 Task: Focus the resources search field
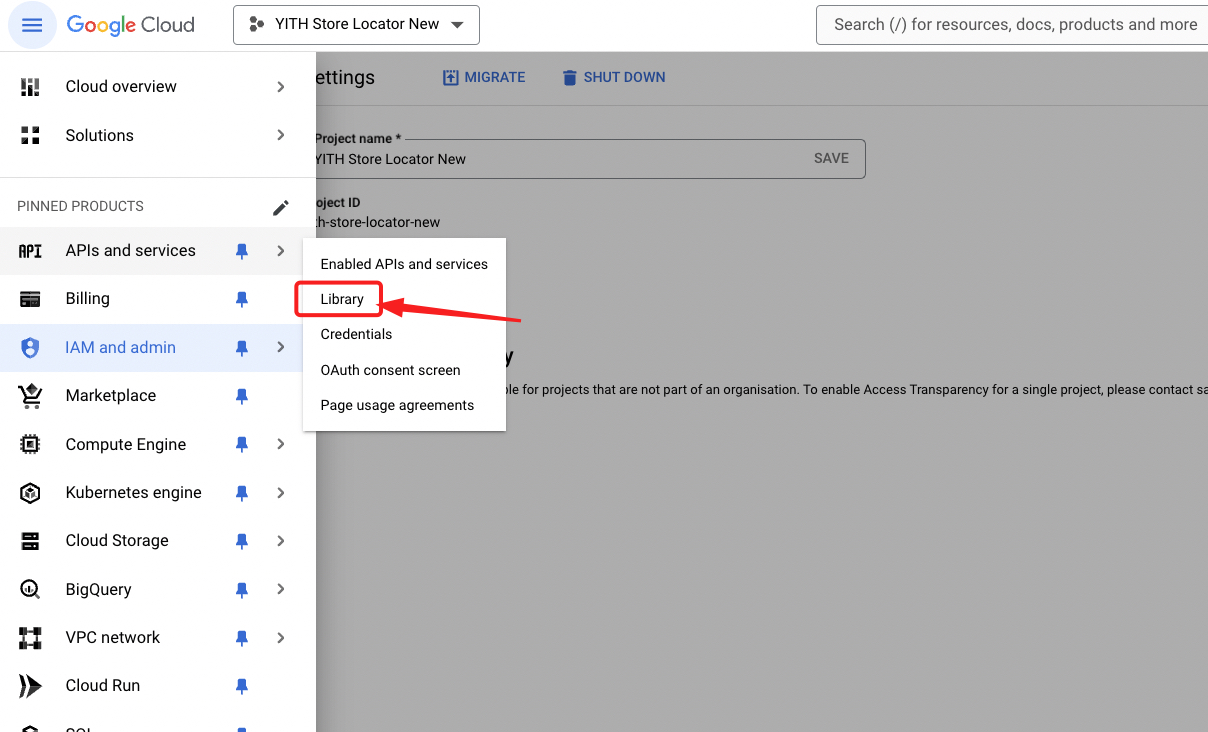click(x=1012, y=25)
